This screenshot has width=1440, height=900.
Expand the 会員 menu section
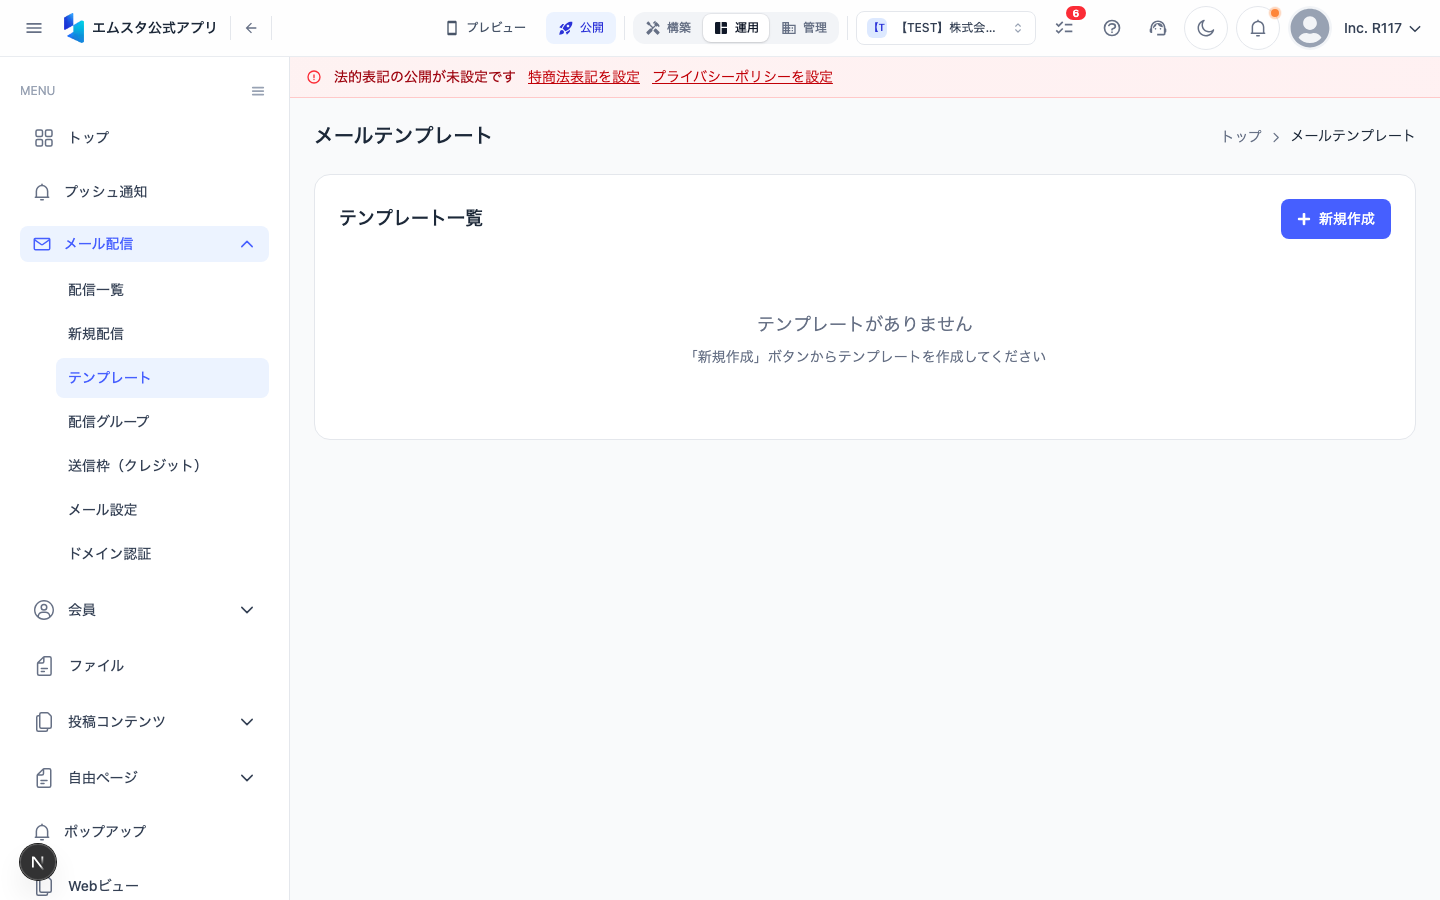click(x=144, y=610)
